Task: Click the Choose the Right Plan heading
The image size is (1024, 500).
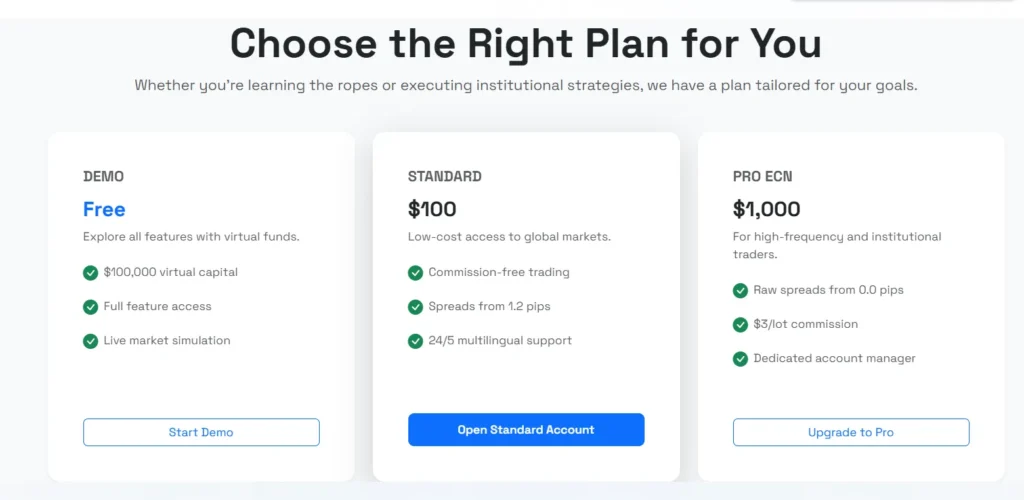Action: (526, 44)
